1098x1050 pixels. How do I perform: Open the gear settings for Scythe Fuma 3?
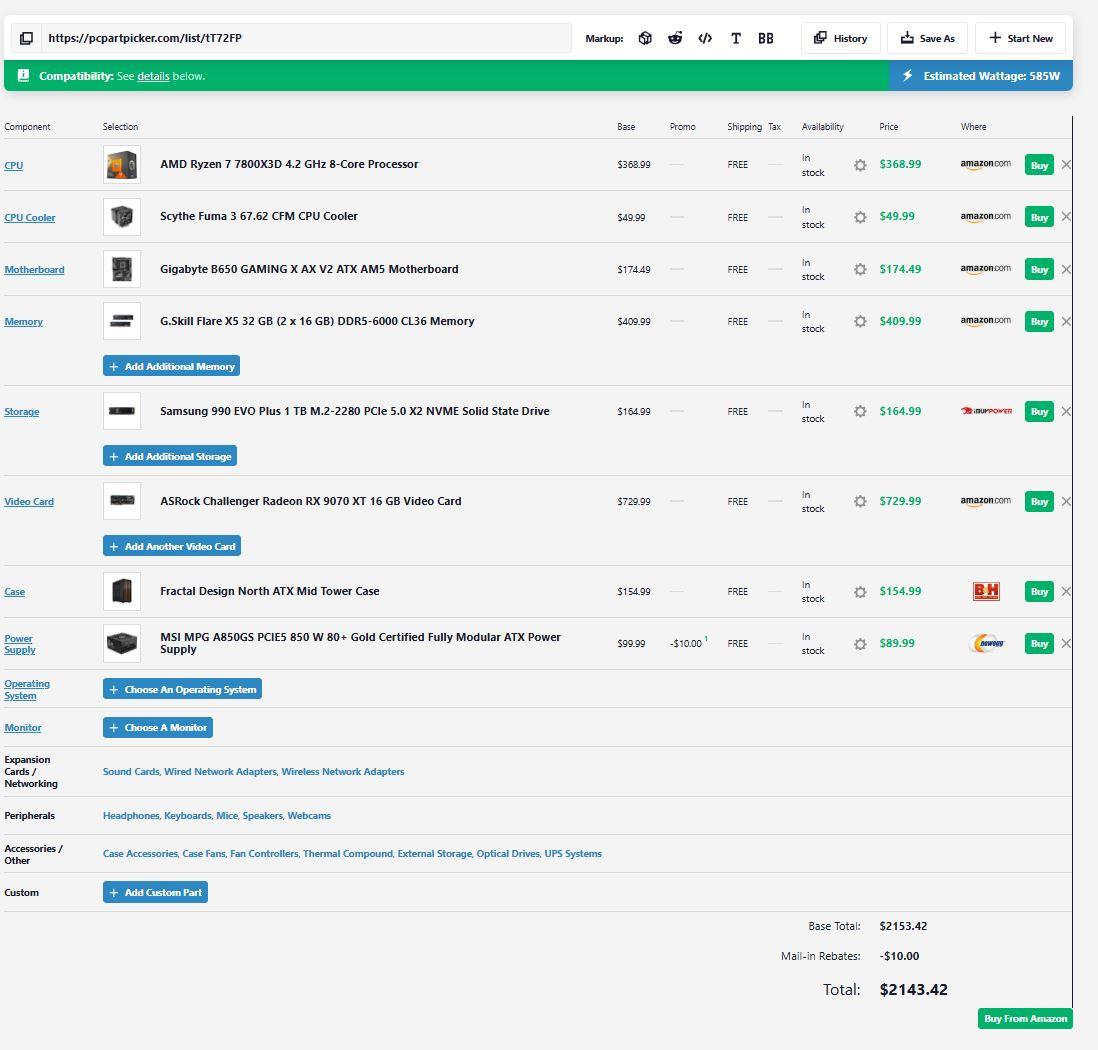coord(860,217)
